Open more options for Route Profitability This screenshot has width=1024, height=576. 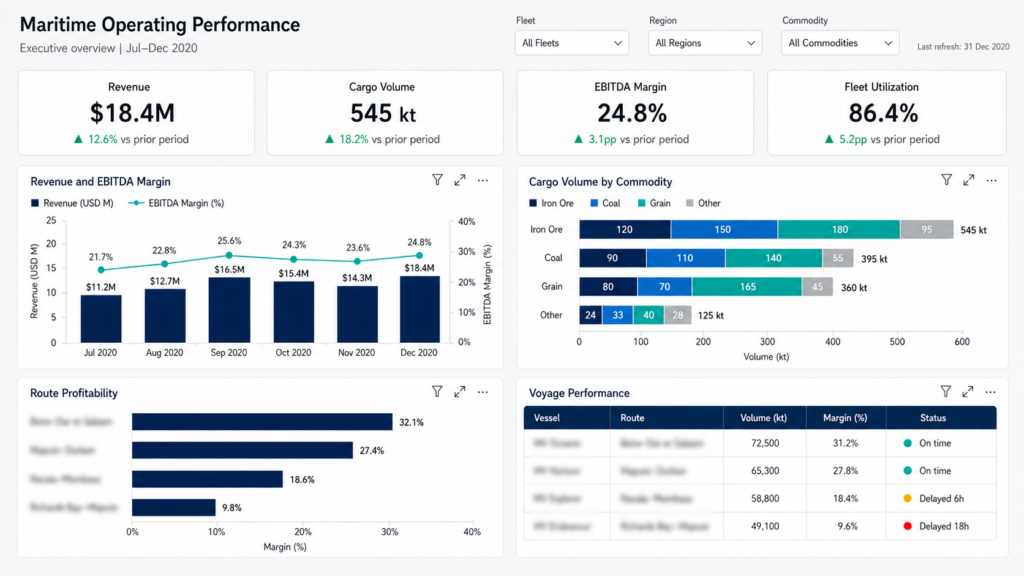[x=483, y=391]
